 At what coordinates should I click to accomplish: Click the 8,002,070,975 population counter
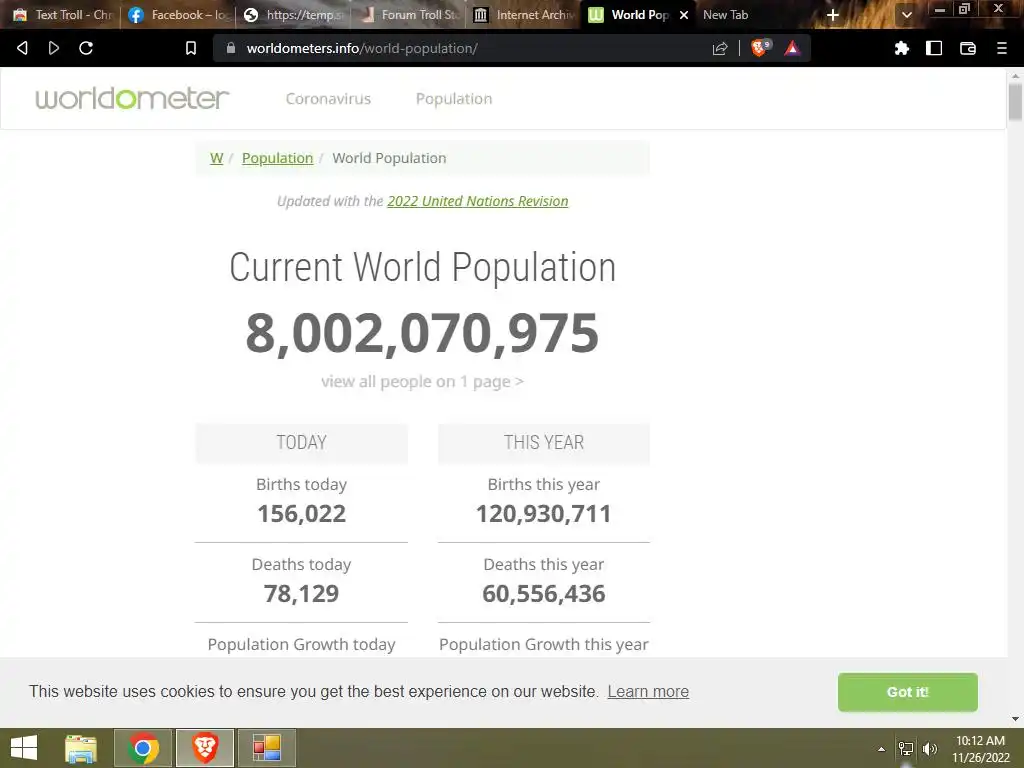[422, 333]
